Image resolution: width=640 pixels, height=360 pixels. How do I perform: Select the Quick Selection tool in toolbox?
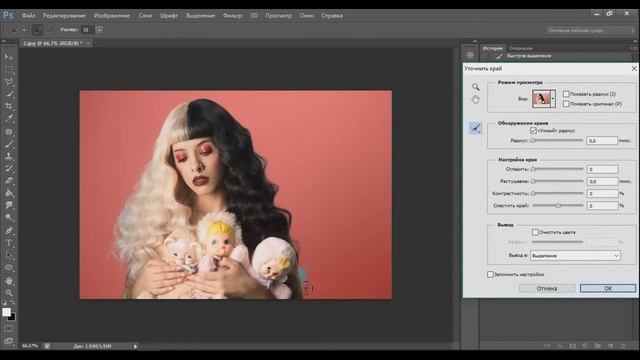[x=9, y=94]
